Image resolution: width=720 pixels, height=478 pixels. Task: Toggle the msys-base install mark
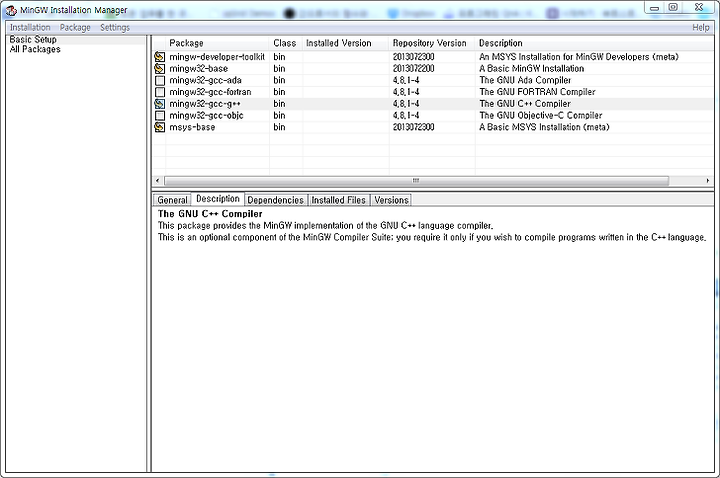[x=159, y=127]
